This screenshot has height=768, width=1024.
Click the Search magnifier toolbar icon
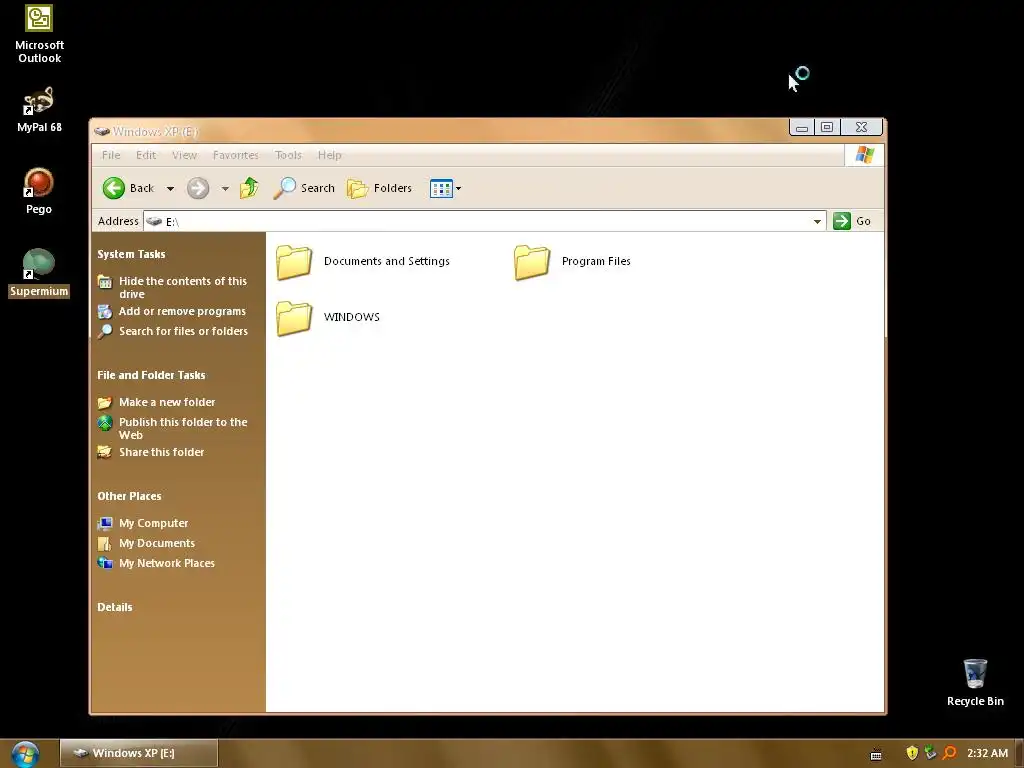click(284, 188)
